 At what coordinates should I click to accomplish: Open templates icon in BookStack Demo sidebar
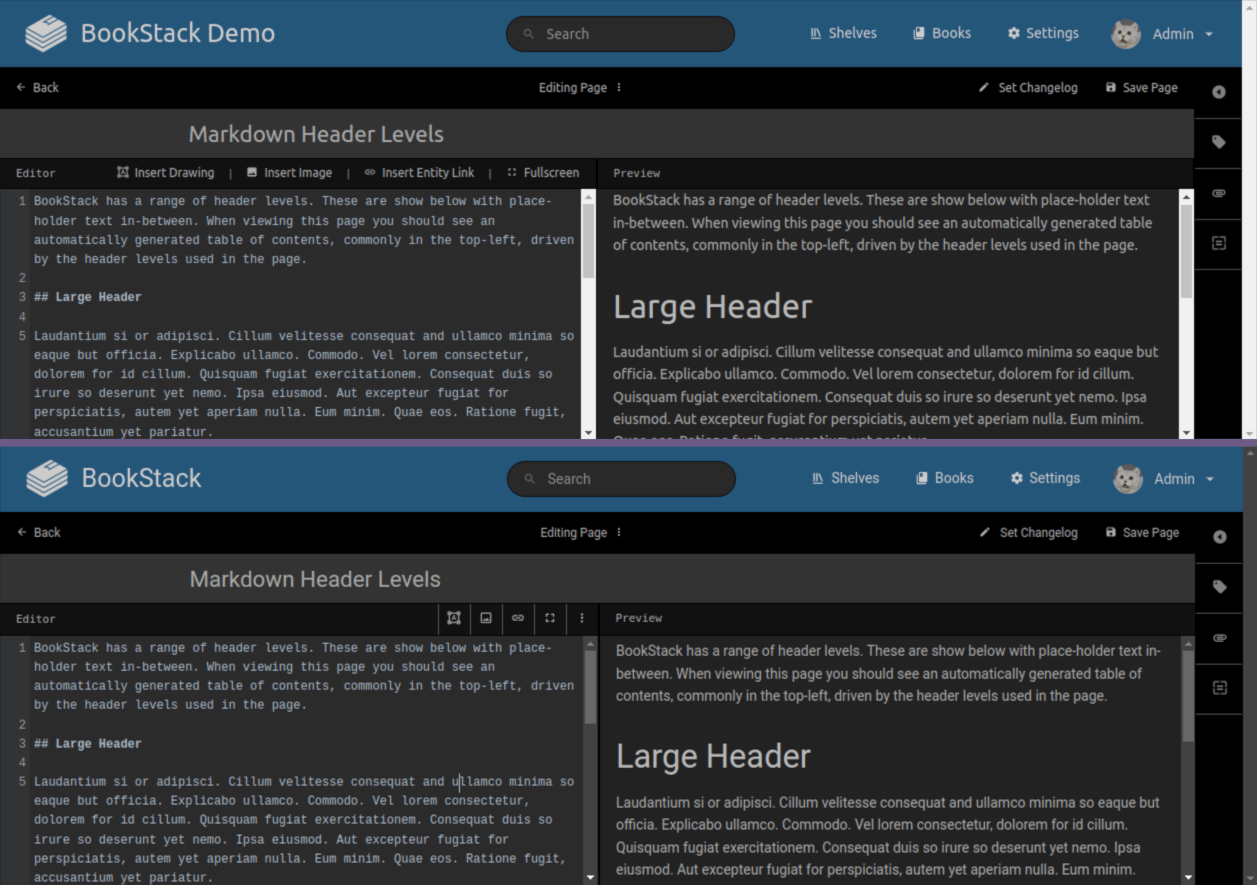pos(1218,243)
